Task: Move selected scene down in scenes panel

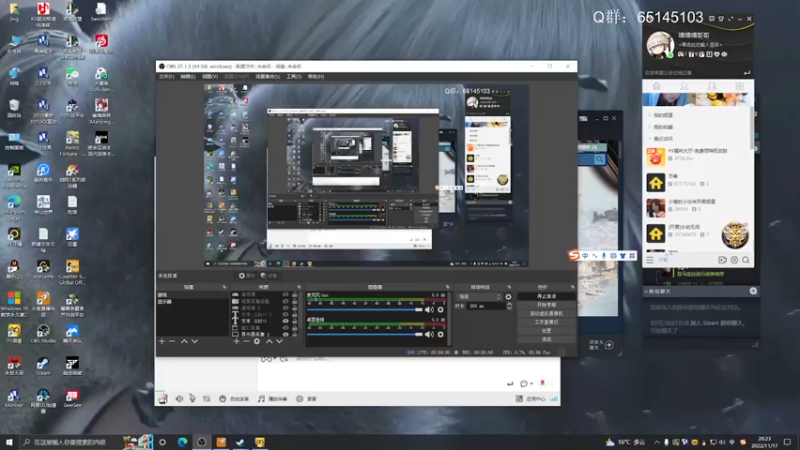Action: 194,341
